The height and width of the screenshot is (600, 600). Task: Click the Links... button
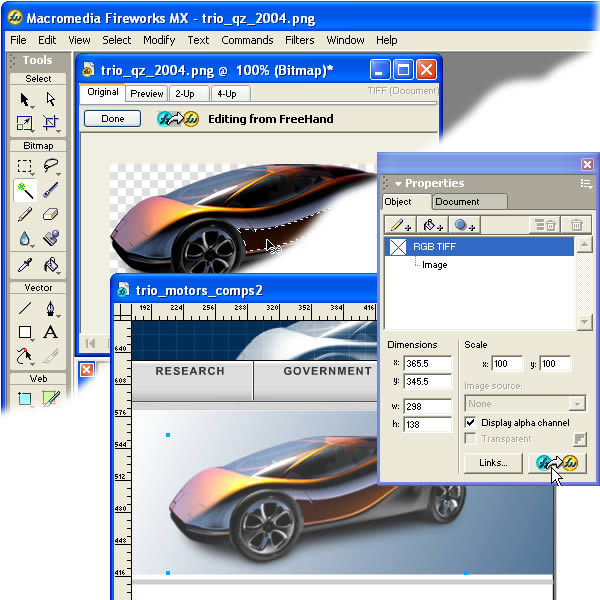coord(493,463)
